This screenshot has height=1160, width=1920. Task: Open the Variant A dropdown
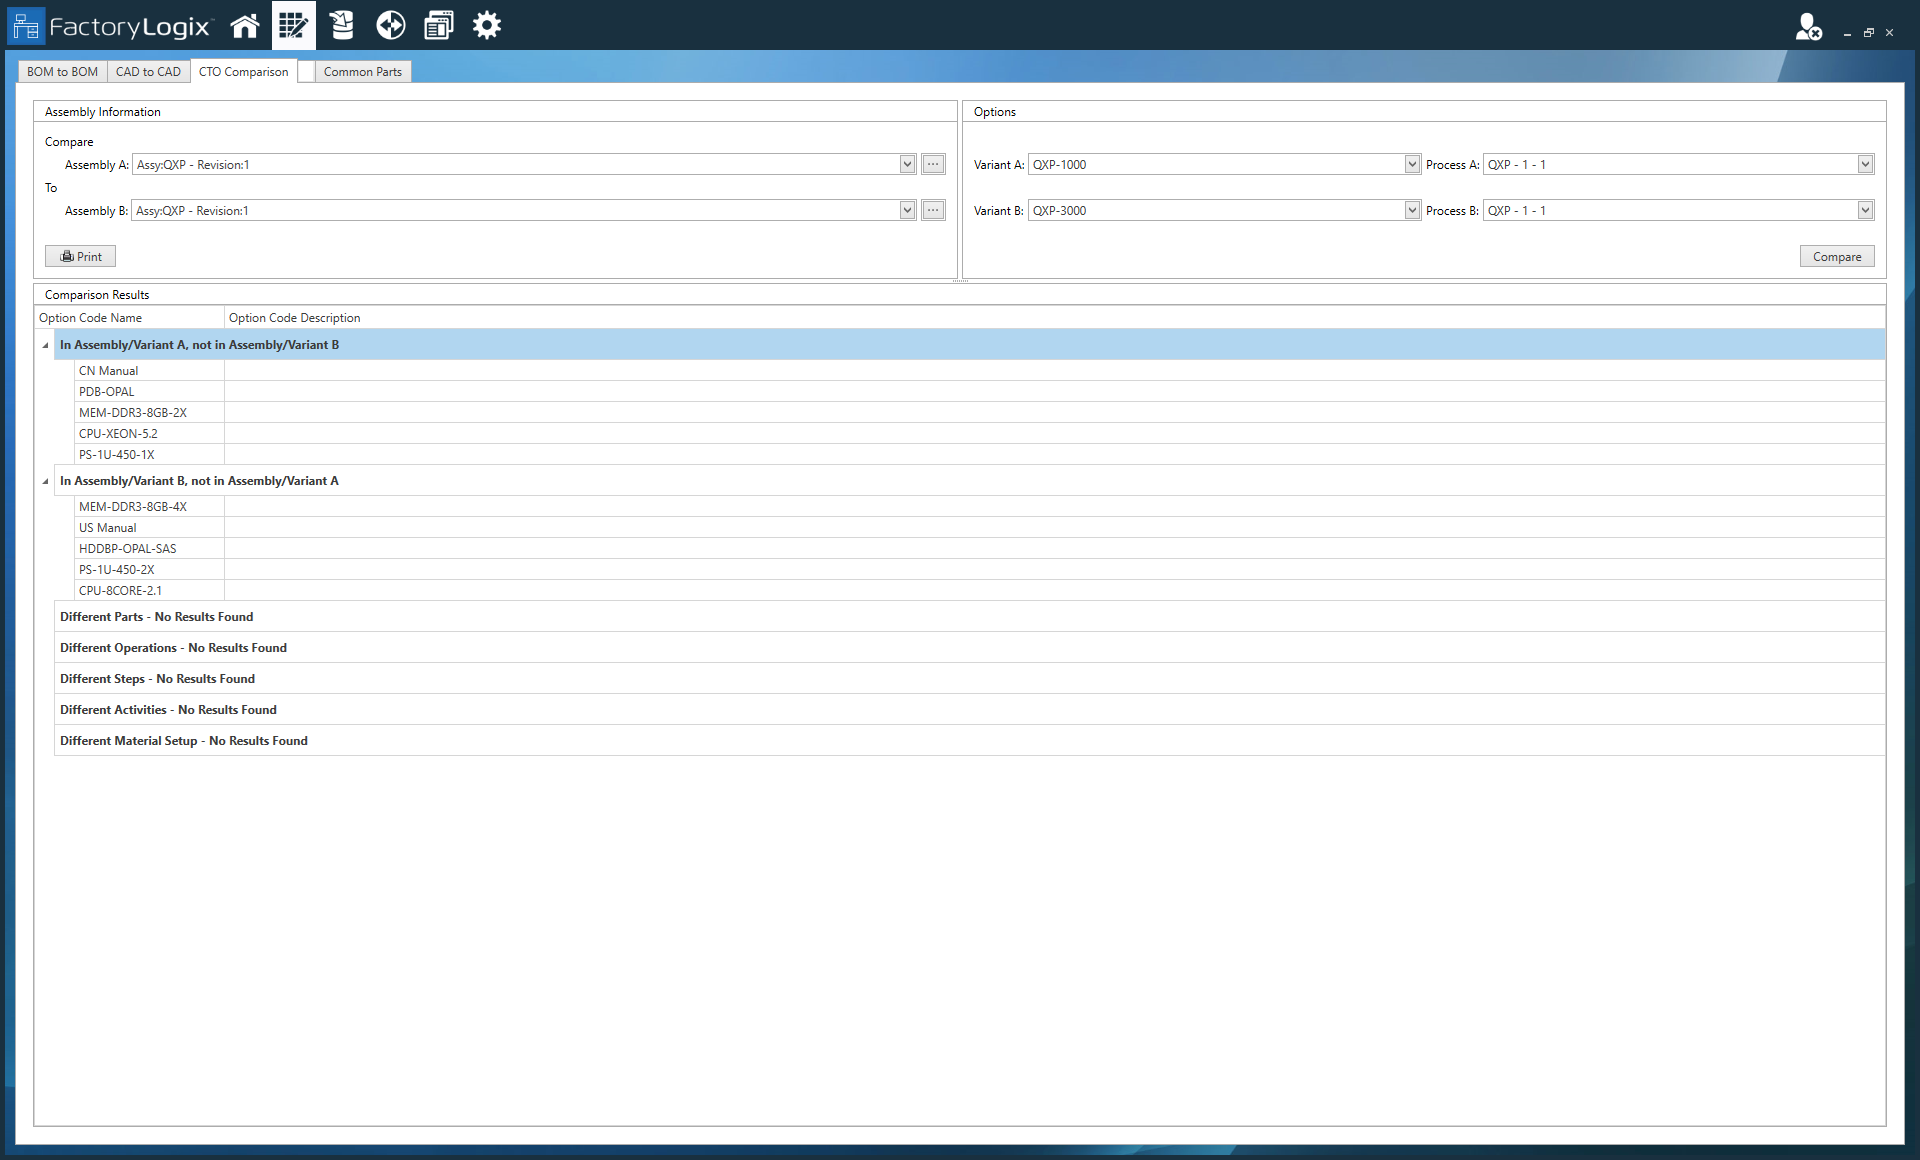click(1411, 164)
